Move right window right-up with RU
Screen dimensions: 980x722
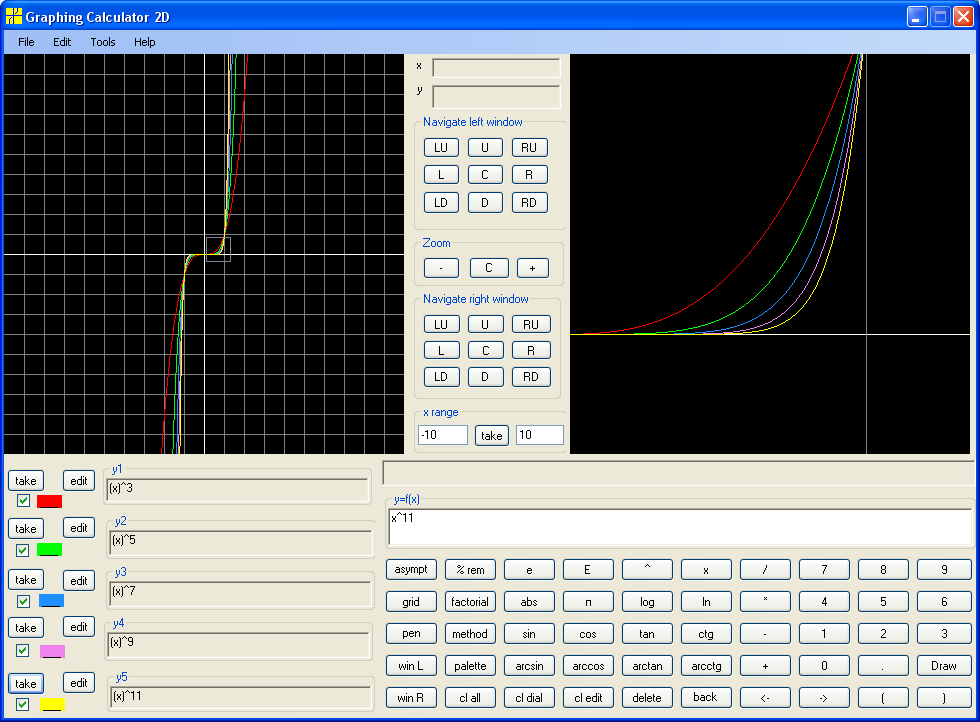[531, 324]
